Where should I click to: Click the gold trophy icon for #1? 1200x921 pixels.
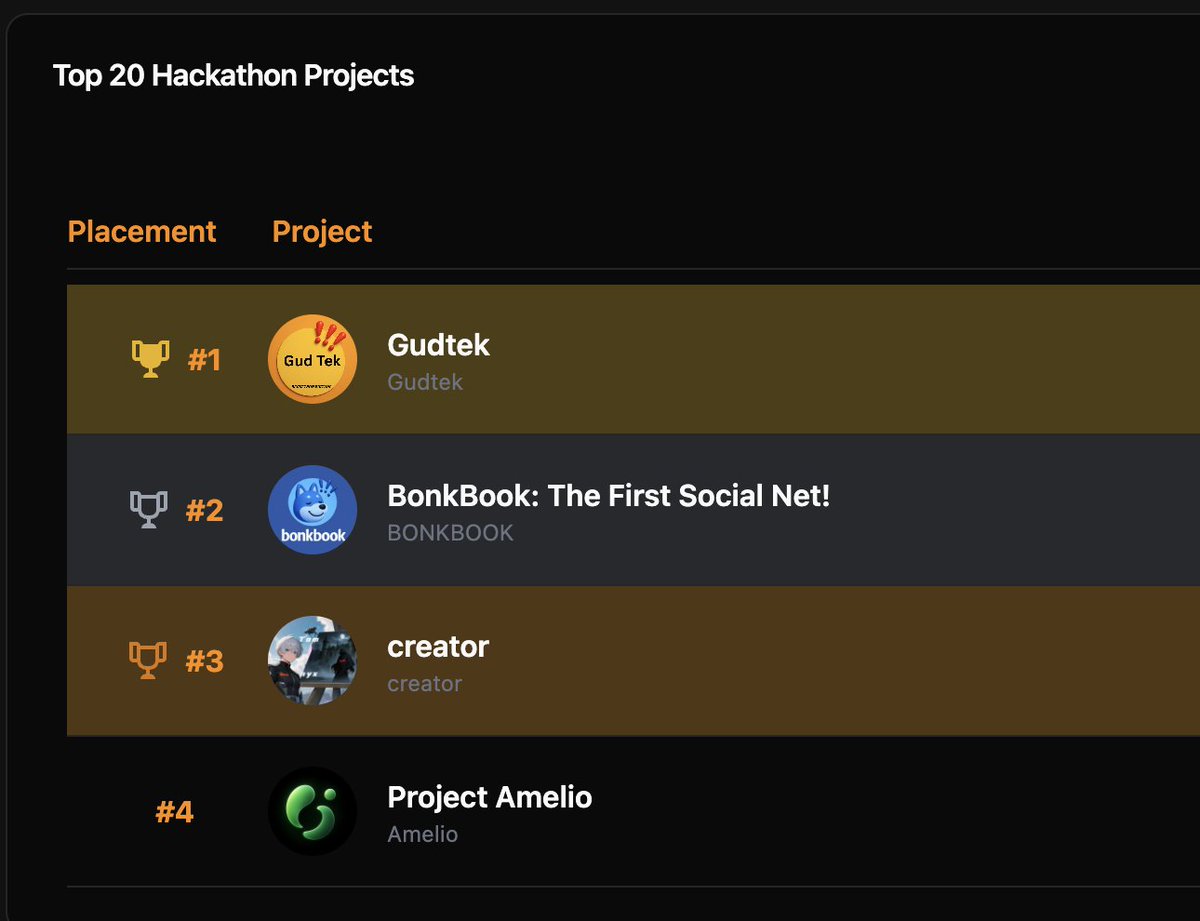(x=150, y=359)
